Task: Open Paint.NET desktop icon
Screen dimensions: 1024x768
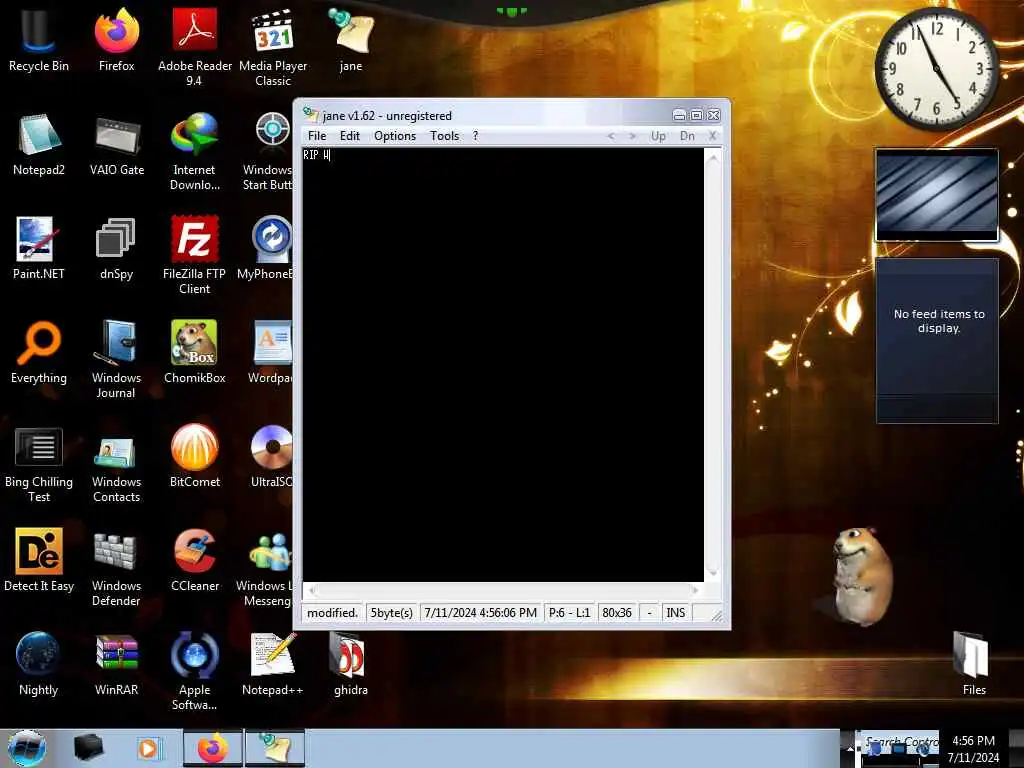Action: click(x=39, y=249)
